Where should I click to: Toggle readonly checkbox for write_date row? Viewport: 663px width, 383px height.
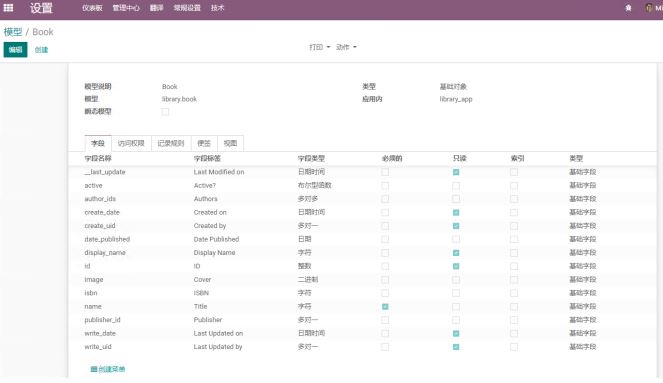pyautogui.click(x=456, y=334)
